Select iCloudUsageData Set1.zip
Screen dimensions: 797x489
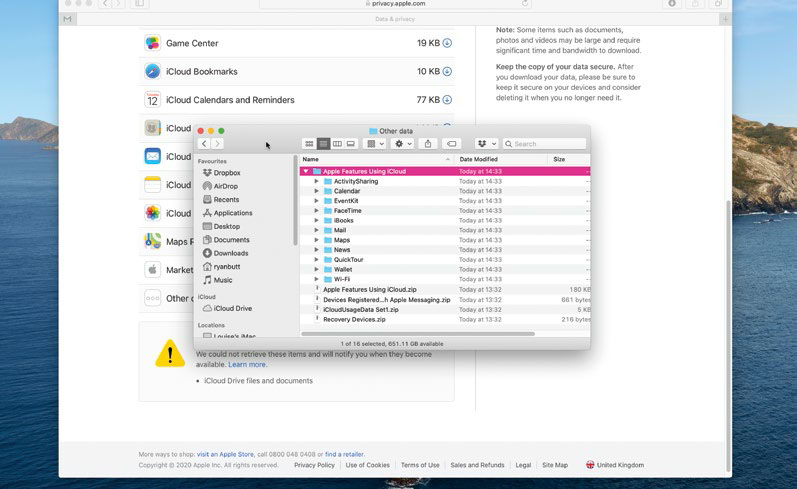445,310
